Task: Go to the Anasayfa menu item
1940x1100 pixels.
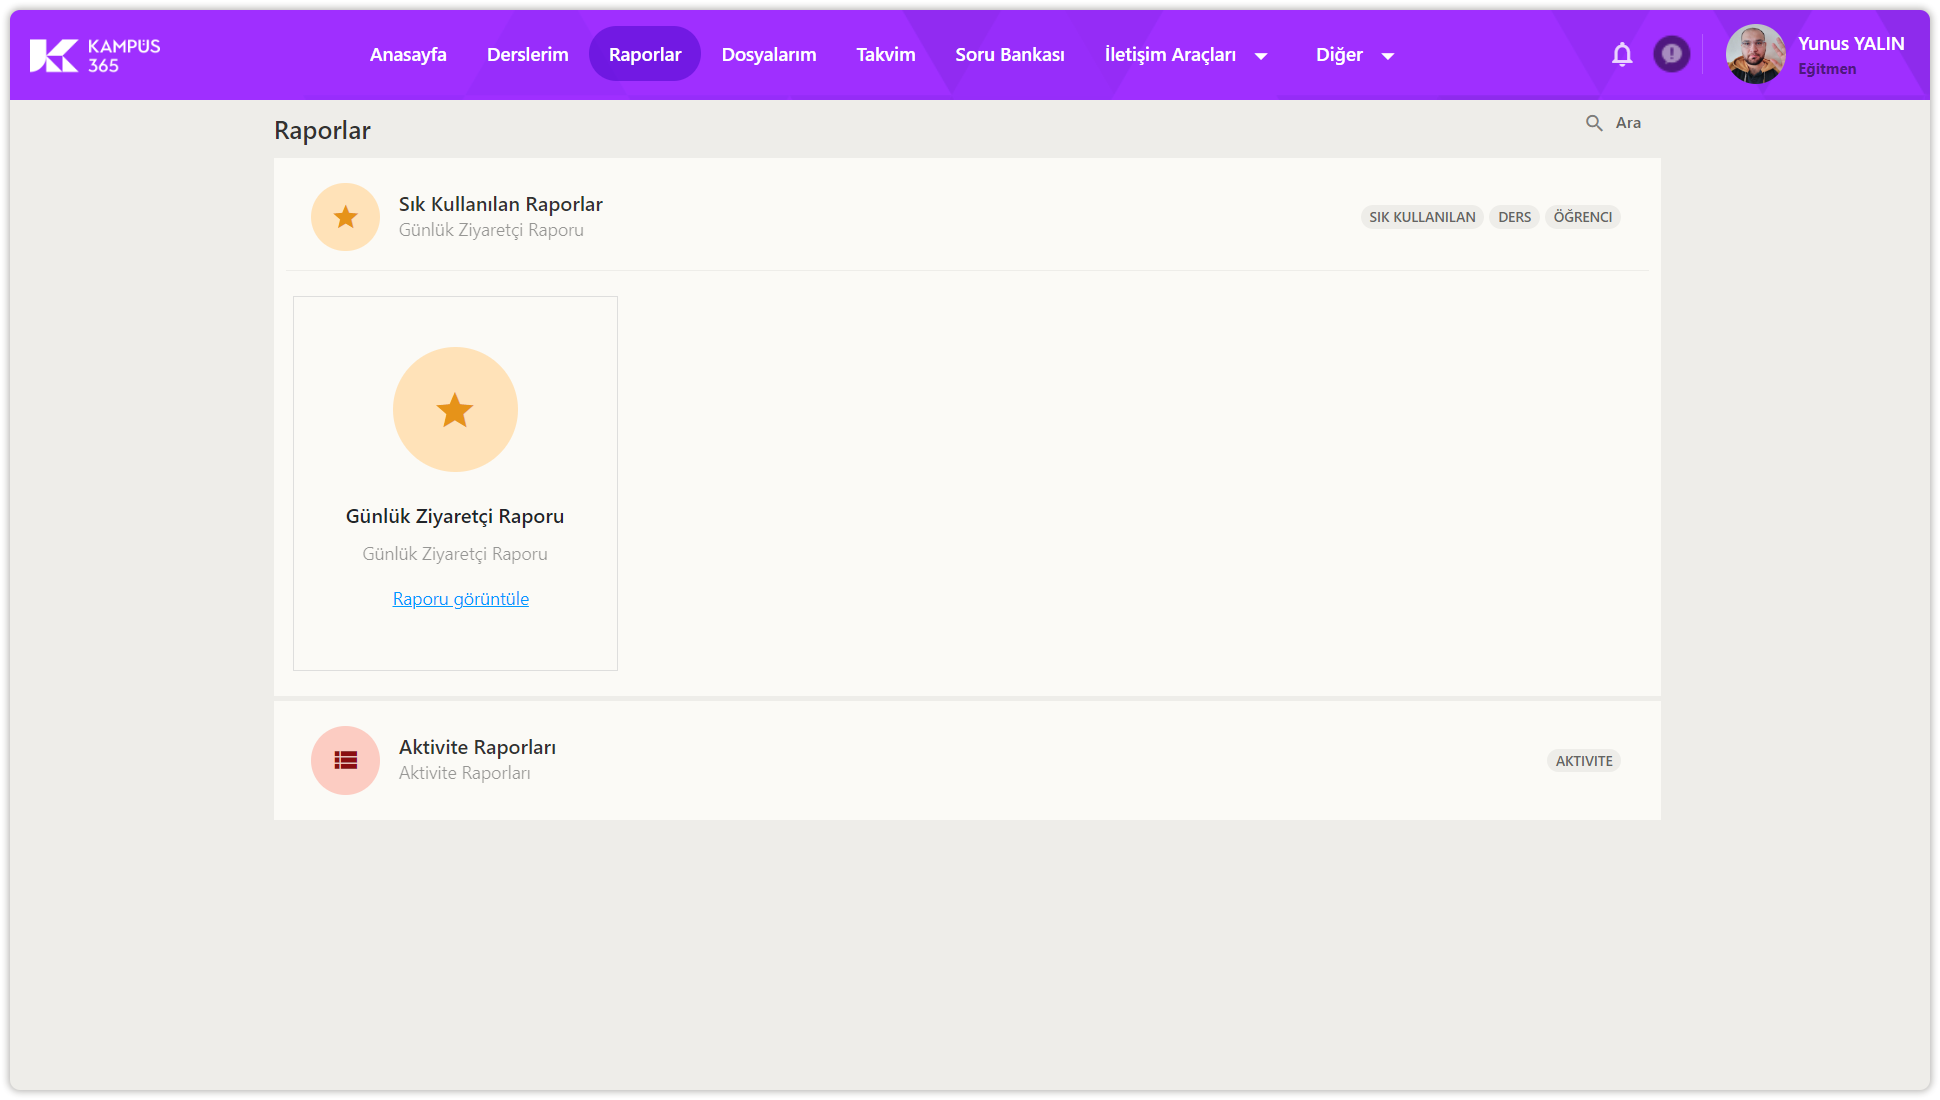Action: pos(408,55)
